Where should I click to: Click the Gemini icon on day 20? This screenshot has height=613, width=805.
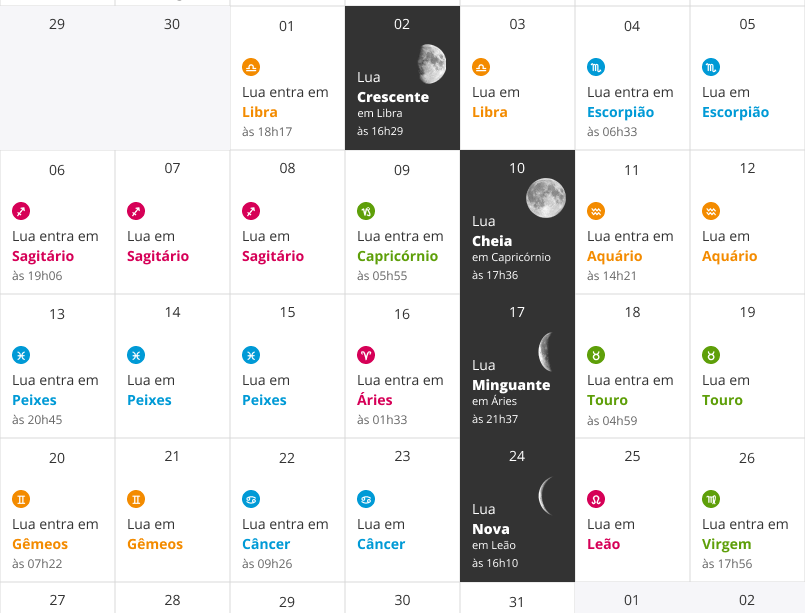pos(21,499)
